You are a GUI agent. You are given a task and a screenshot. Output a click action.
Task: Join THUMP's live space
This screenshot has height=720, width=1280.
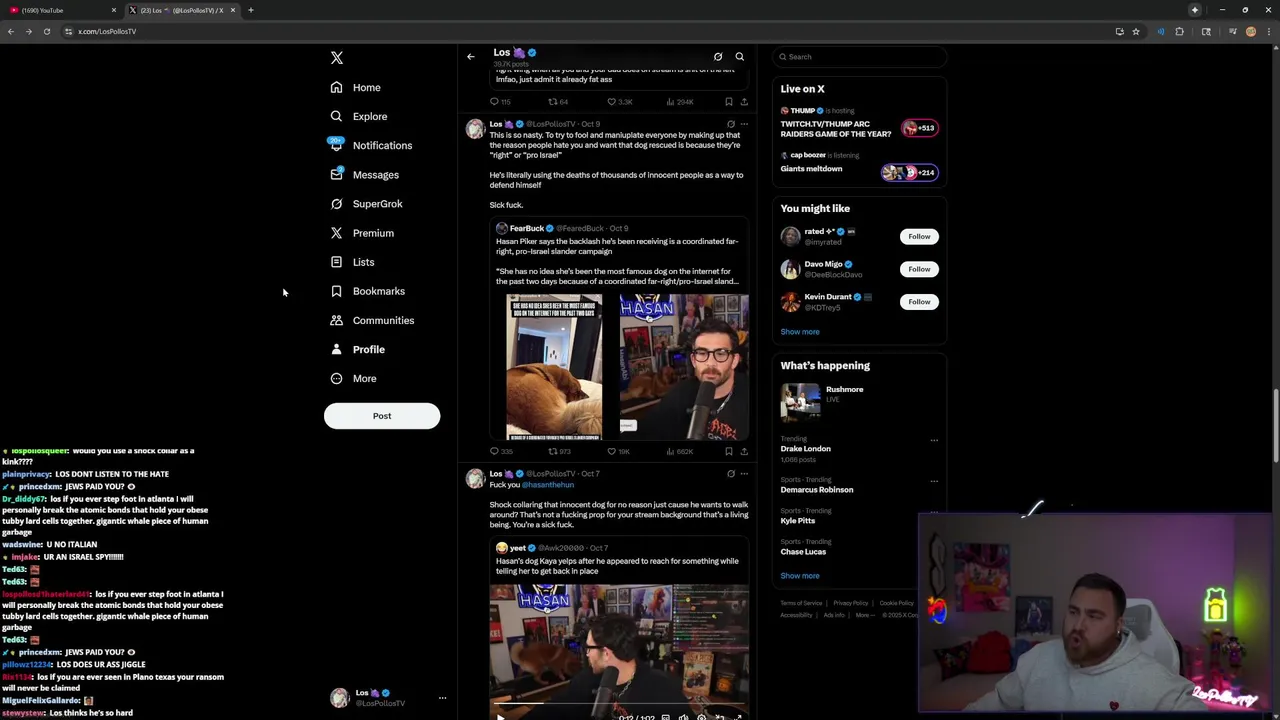click(x=859, y=124)
